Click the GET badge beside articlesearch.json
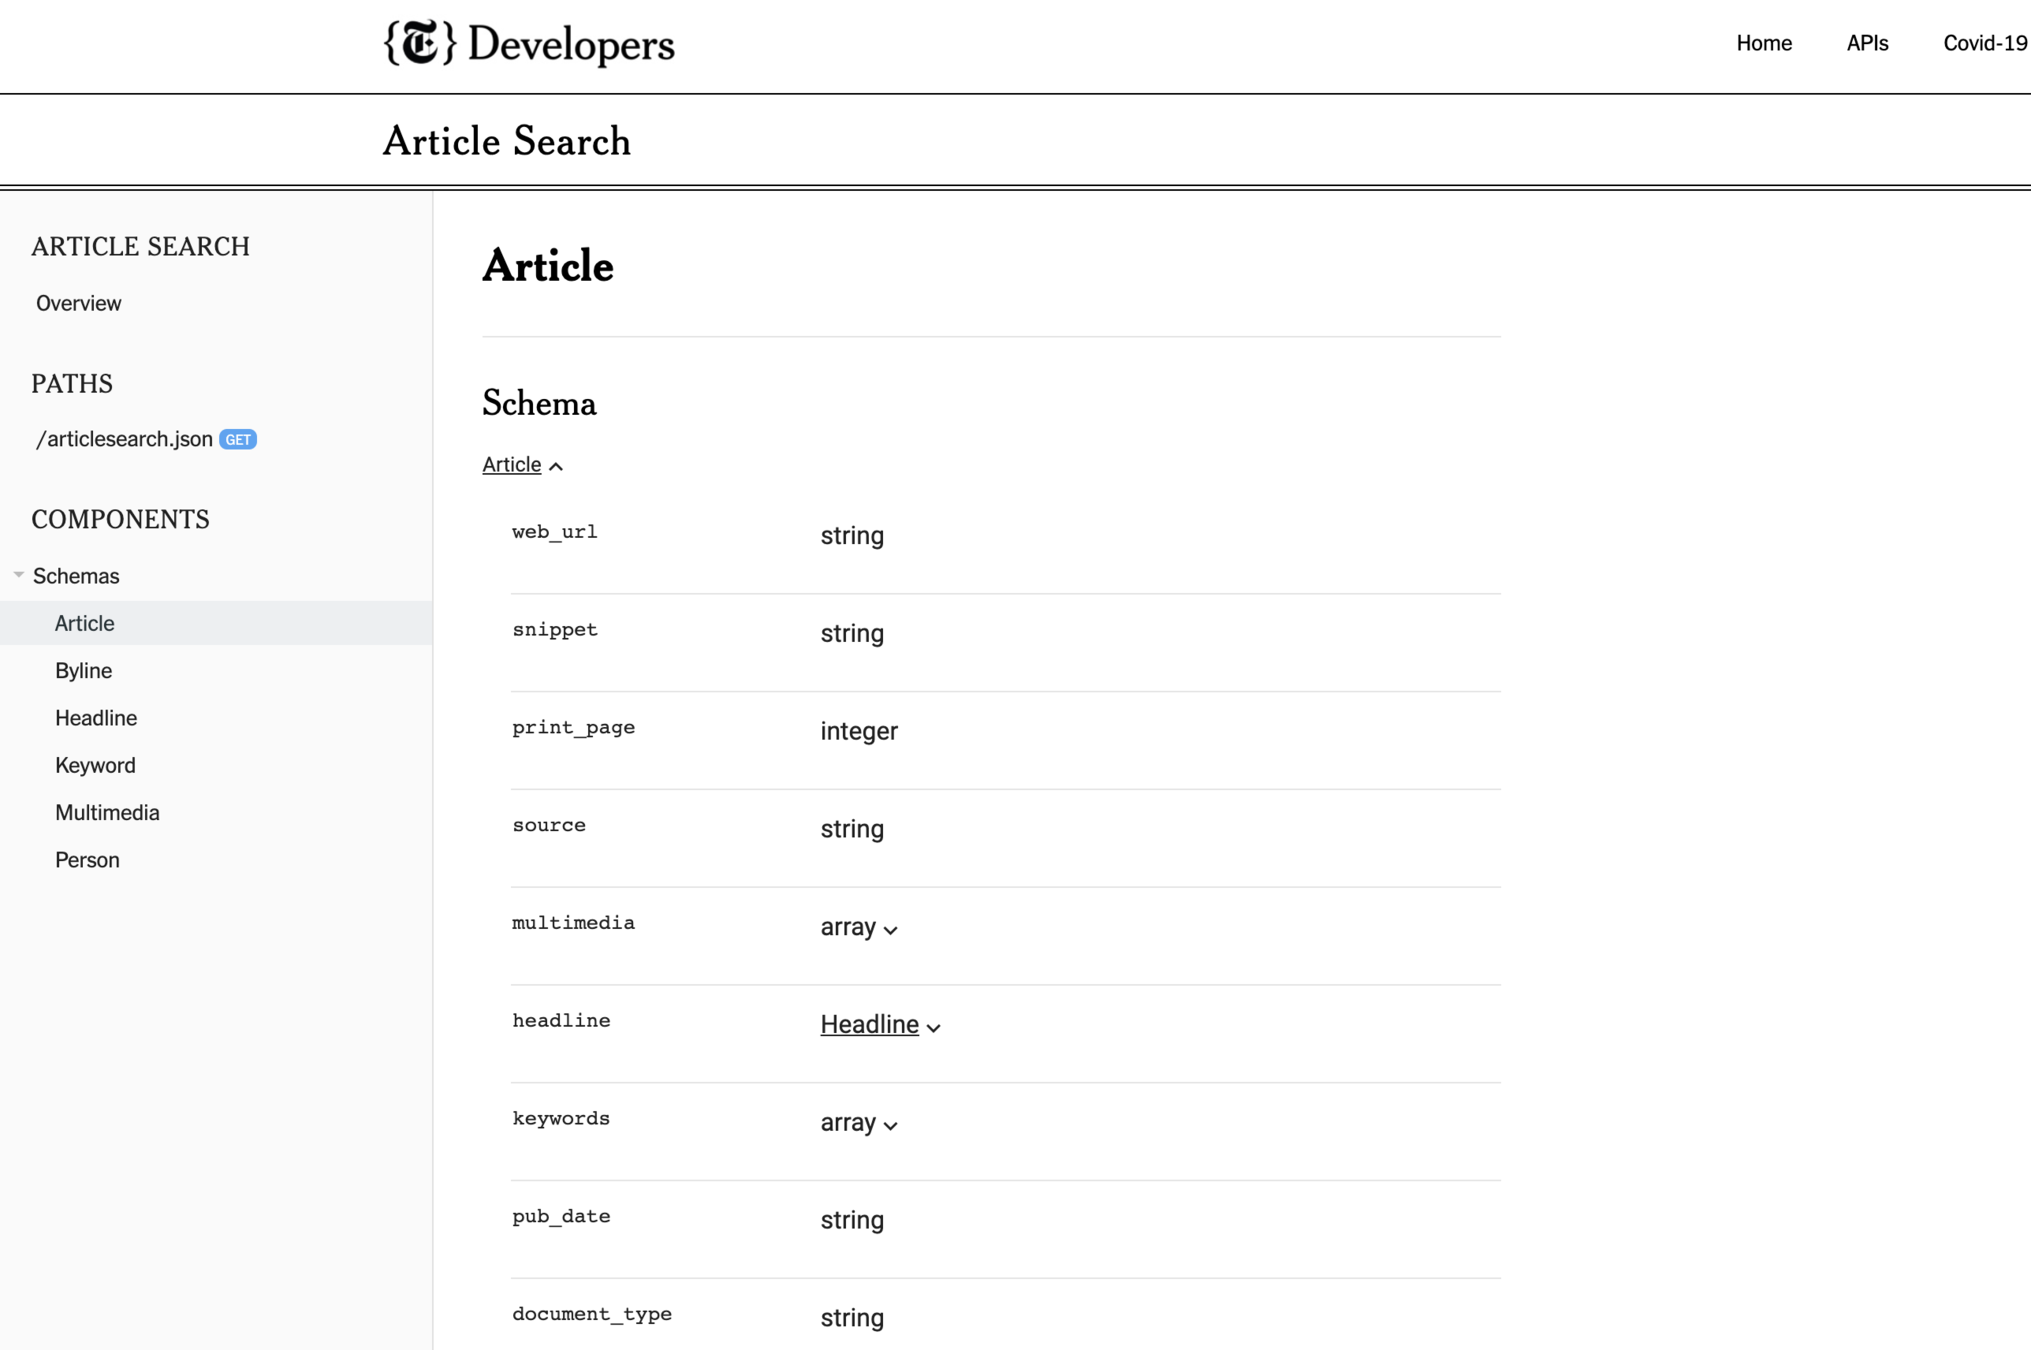 click(238, 440)
